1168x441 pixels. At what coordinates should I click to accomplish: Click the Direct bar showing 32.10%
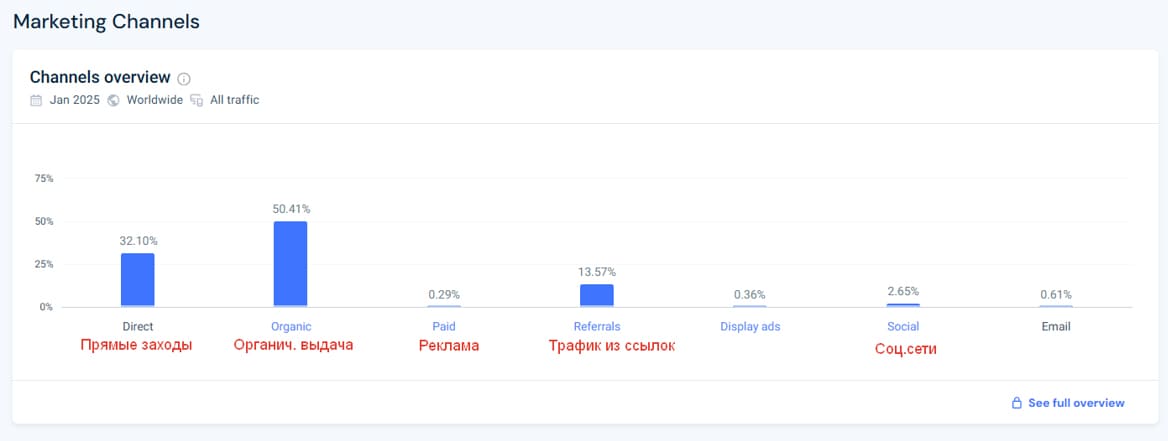pos(138,279)
